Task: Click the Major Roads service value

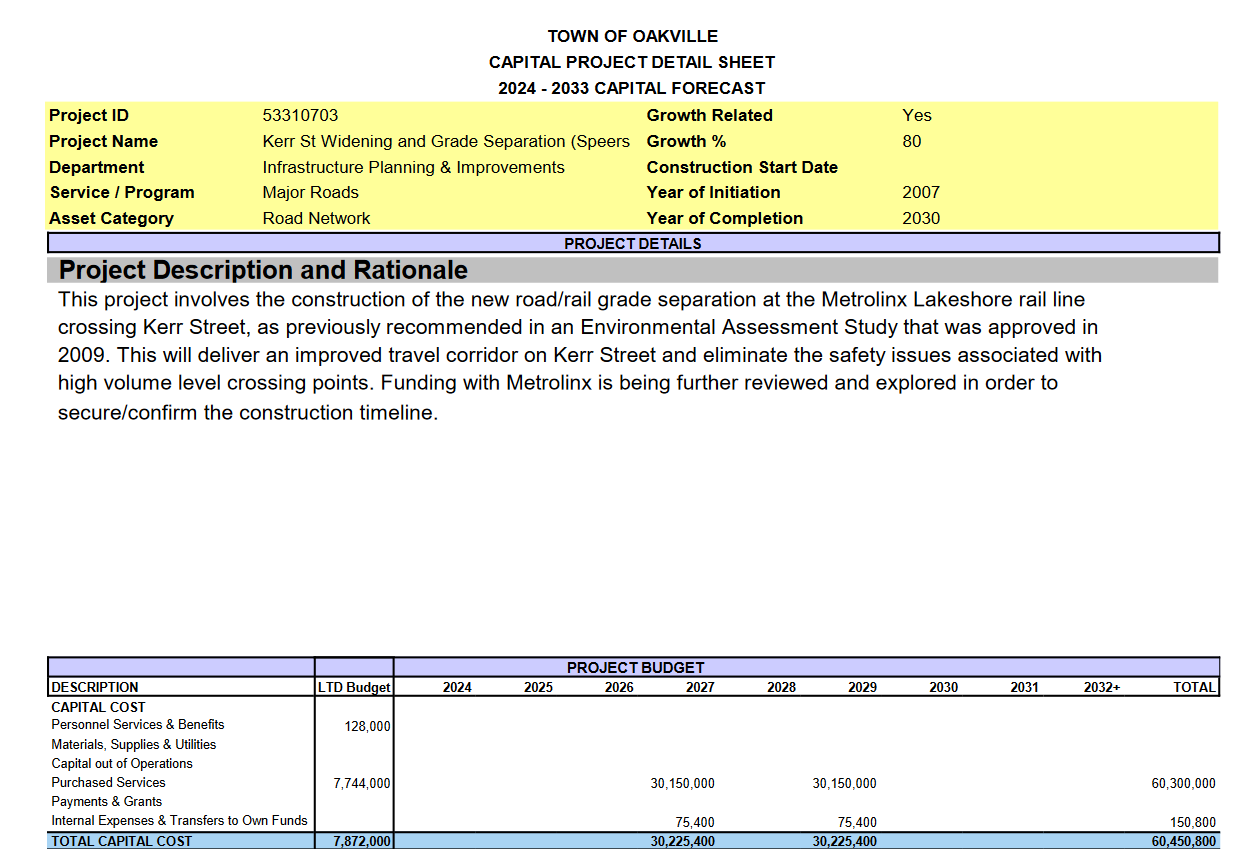Action: point(310,192)
